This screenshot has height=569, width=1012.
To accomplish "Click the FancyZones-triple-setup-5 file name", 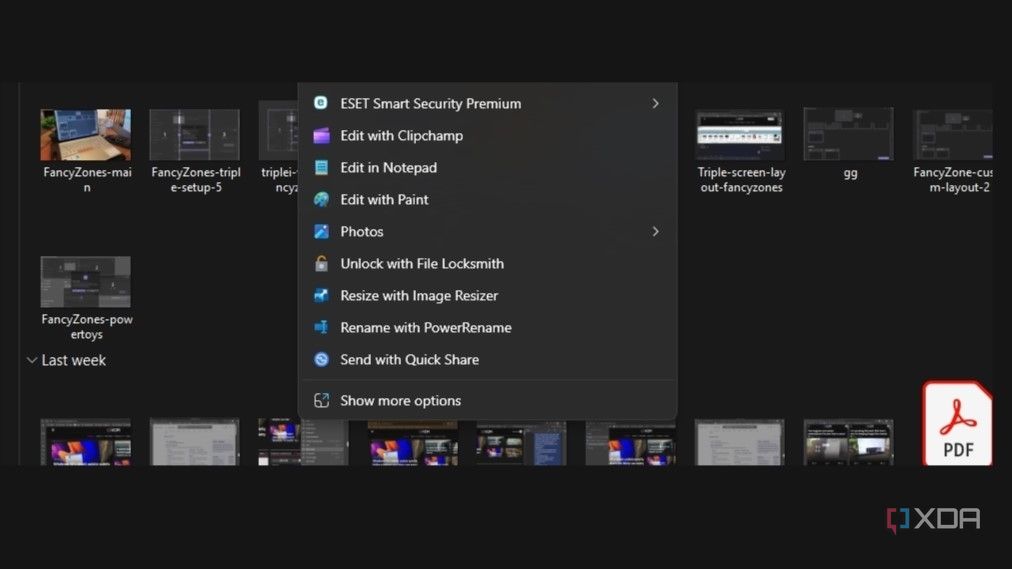I will click(x=196, y=179).
